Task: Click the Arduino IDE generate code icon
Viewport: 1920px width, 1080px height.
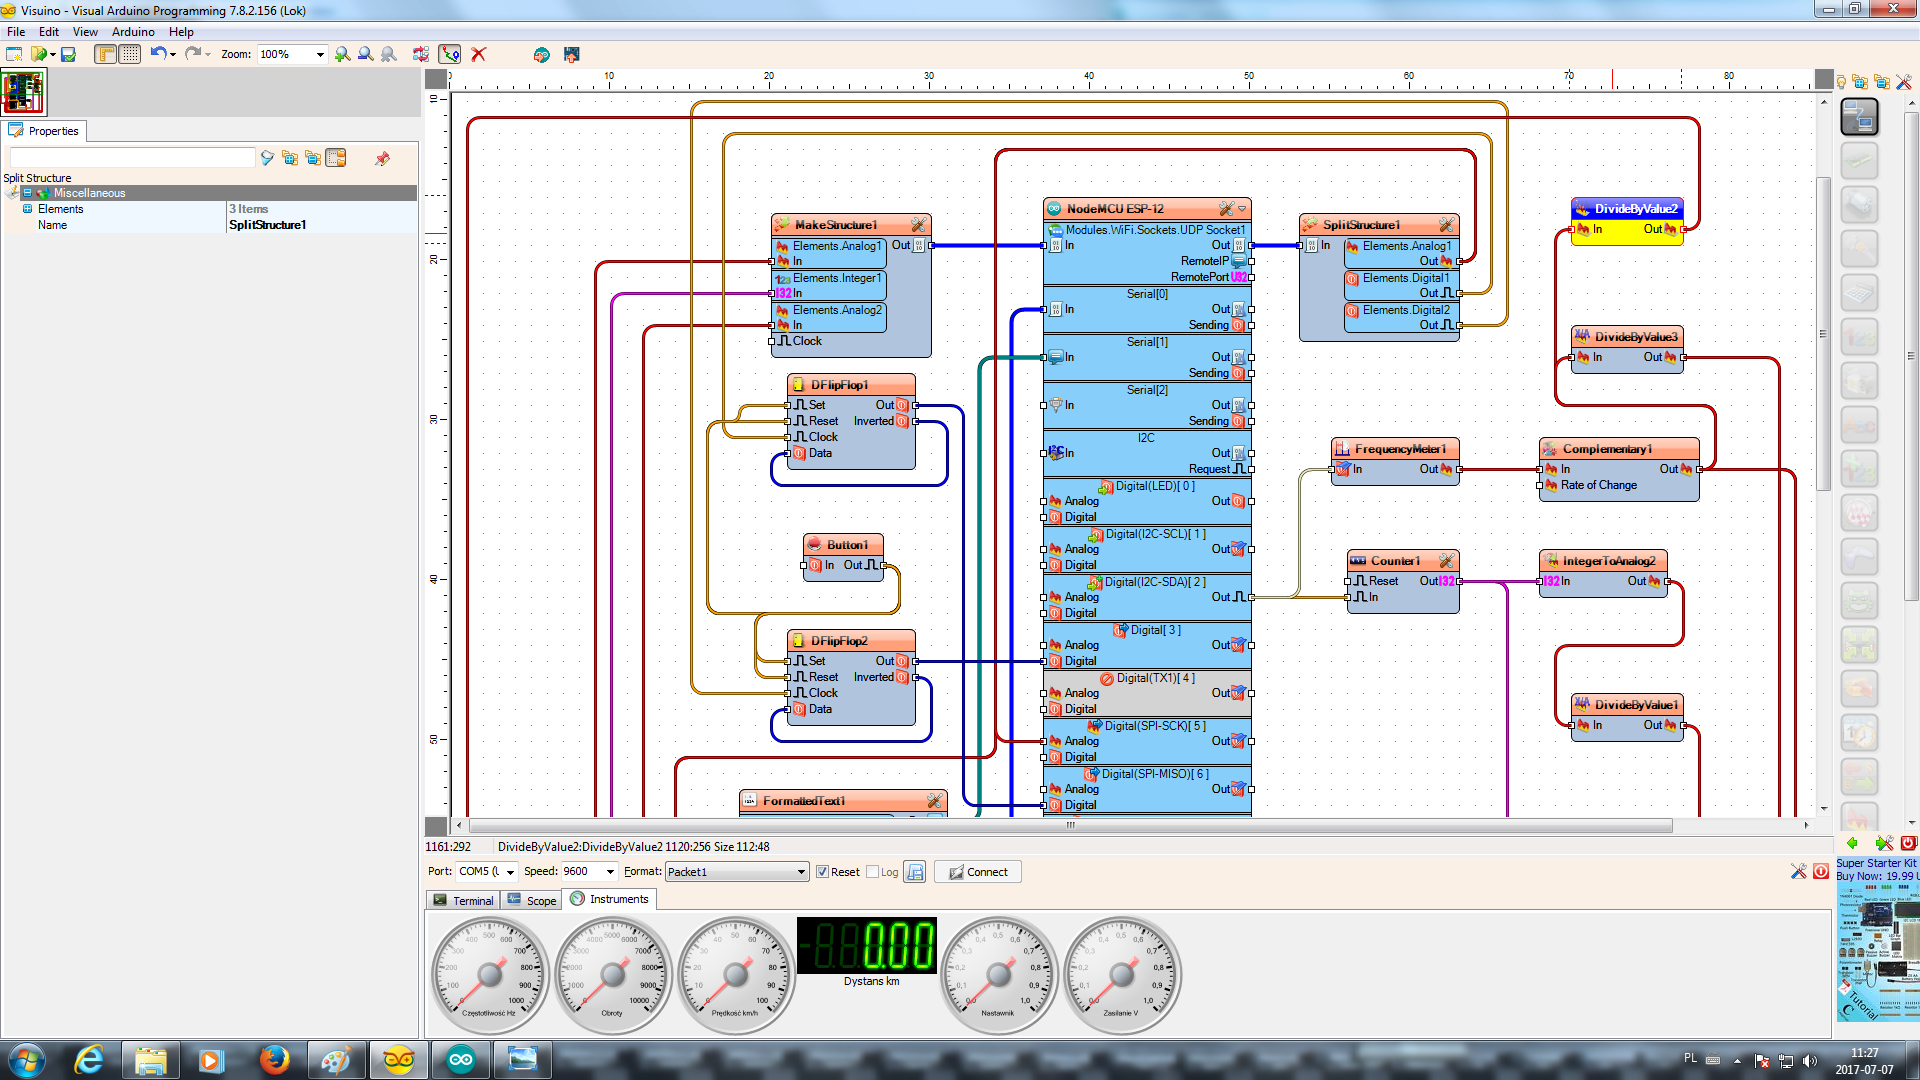Action: click(542, 54)
